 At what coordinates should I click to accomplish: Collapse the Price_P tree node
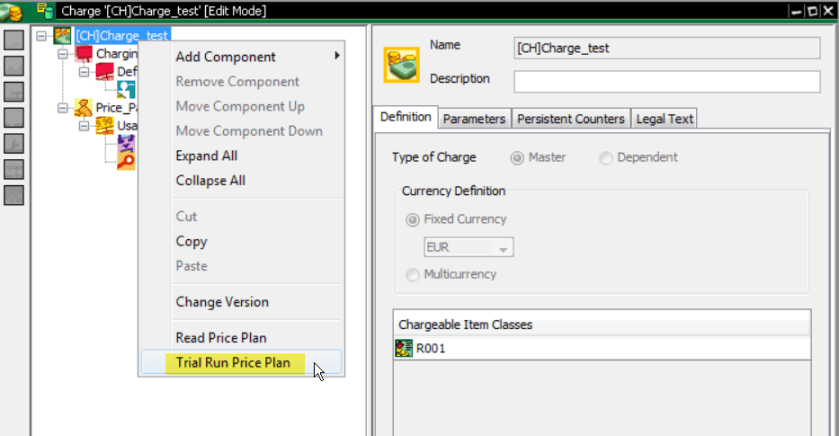point(63,108)
